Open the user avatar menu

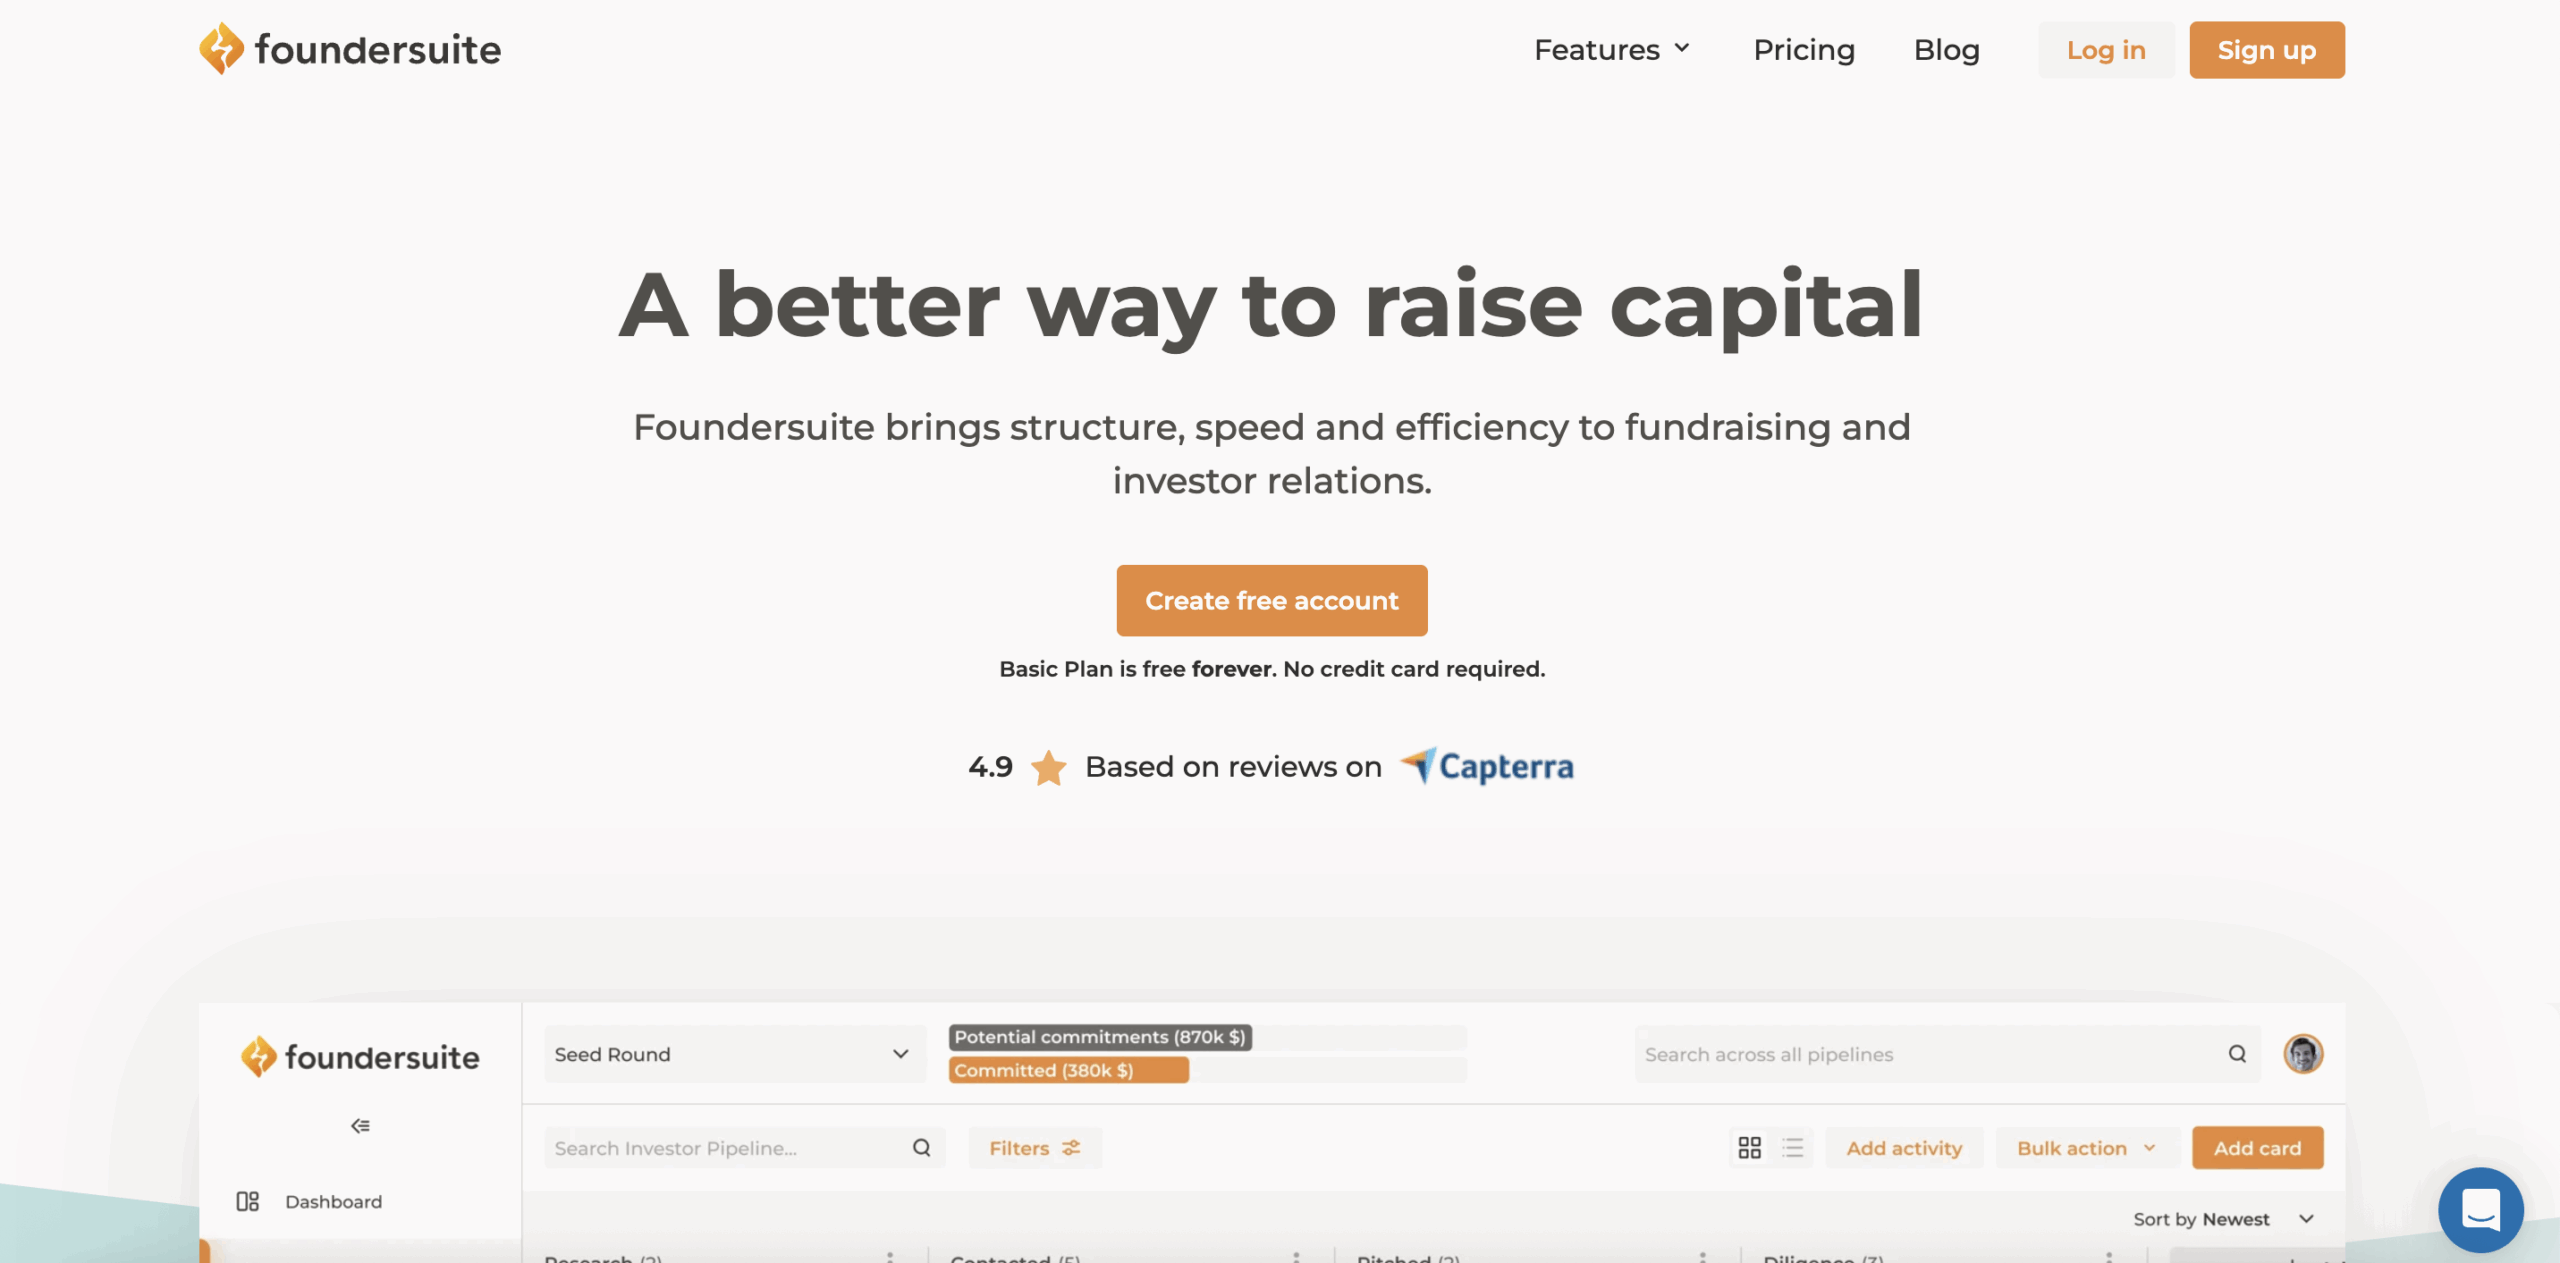point(2302,1054)
